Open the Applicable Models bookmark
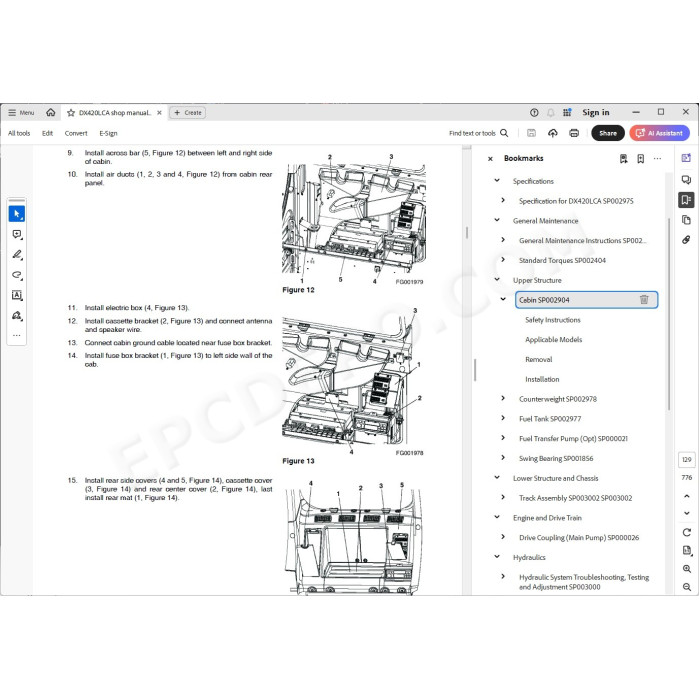The image size is (700, 700). tap(554, 339)
